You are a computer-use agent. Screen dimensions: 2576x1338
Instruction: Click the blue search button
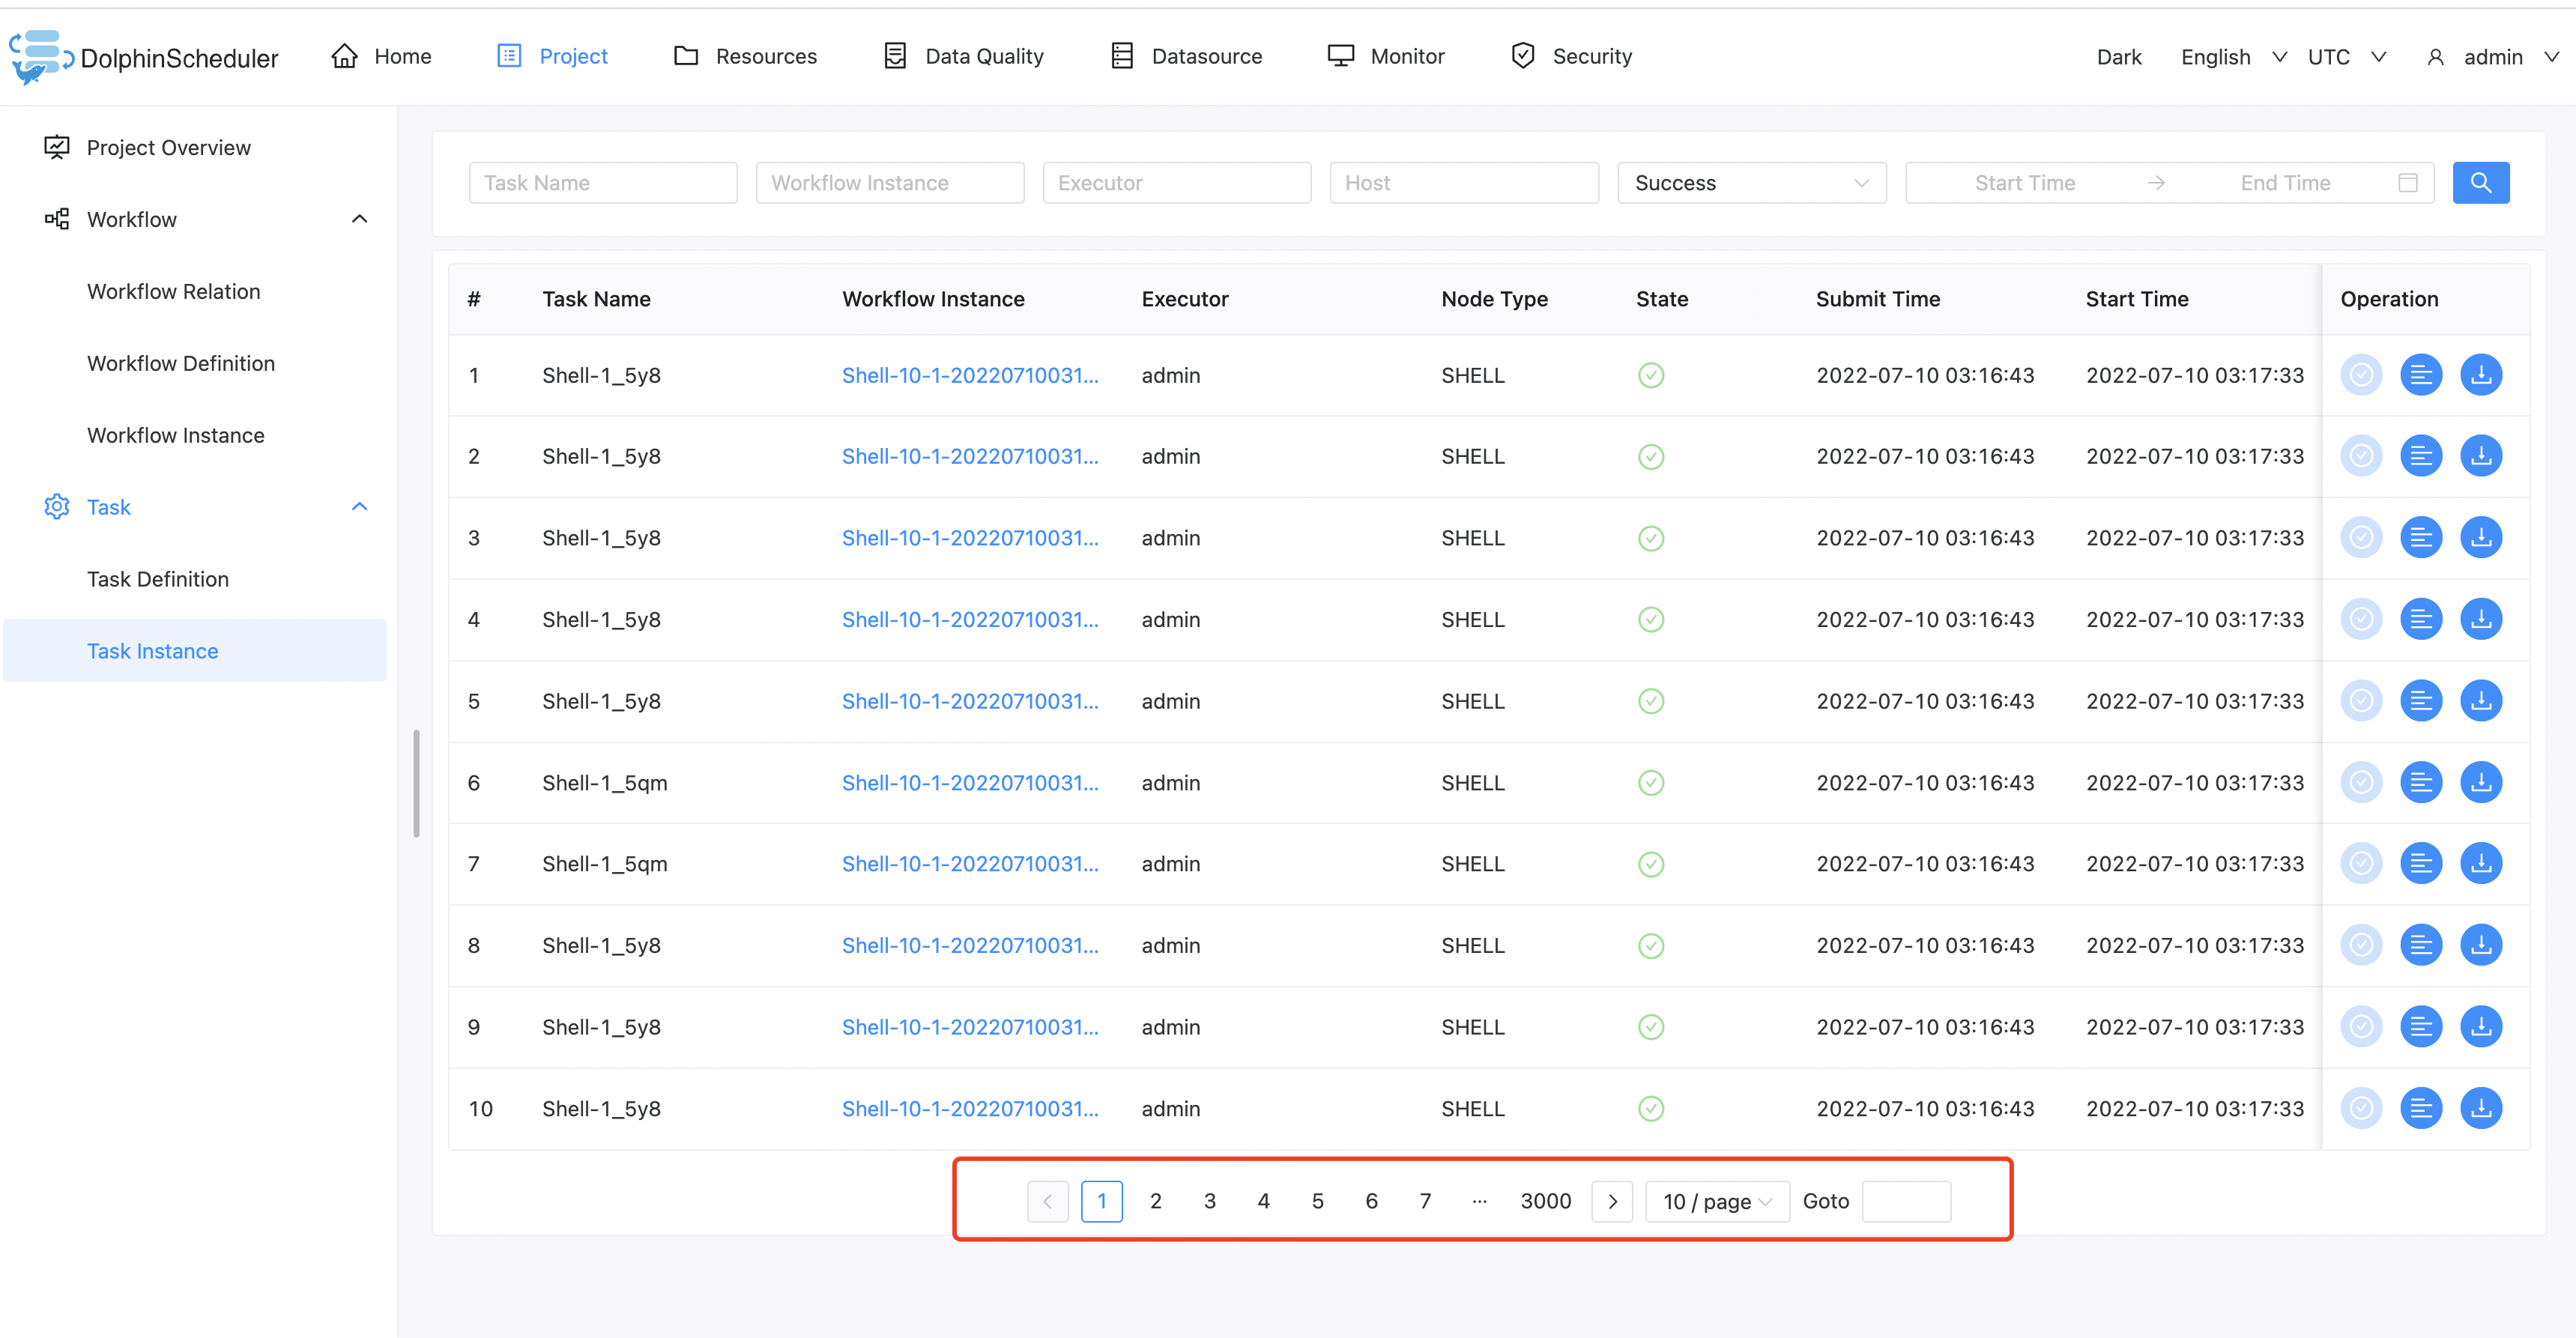point(2480,183)
